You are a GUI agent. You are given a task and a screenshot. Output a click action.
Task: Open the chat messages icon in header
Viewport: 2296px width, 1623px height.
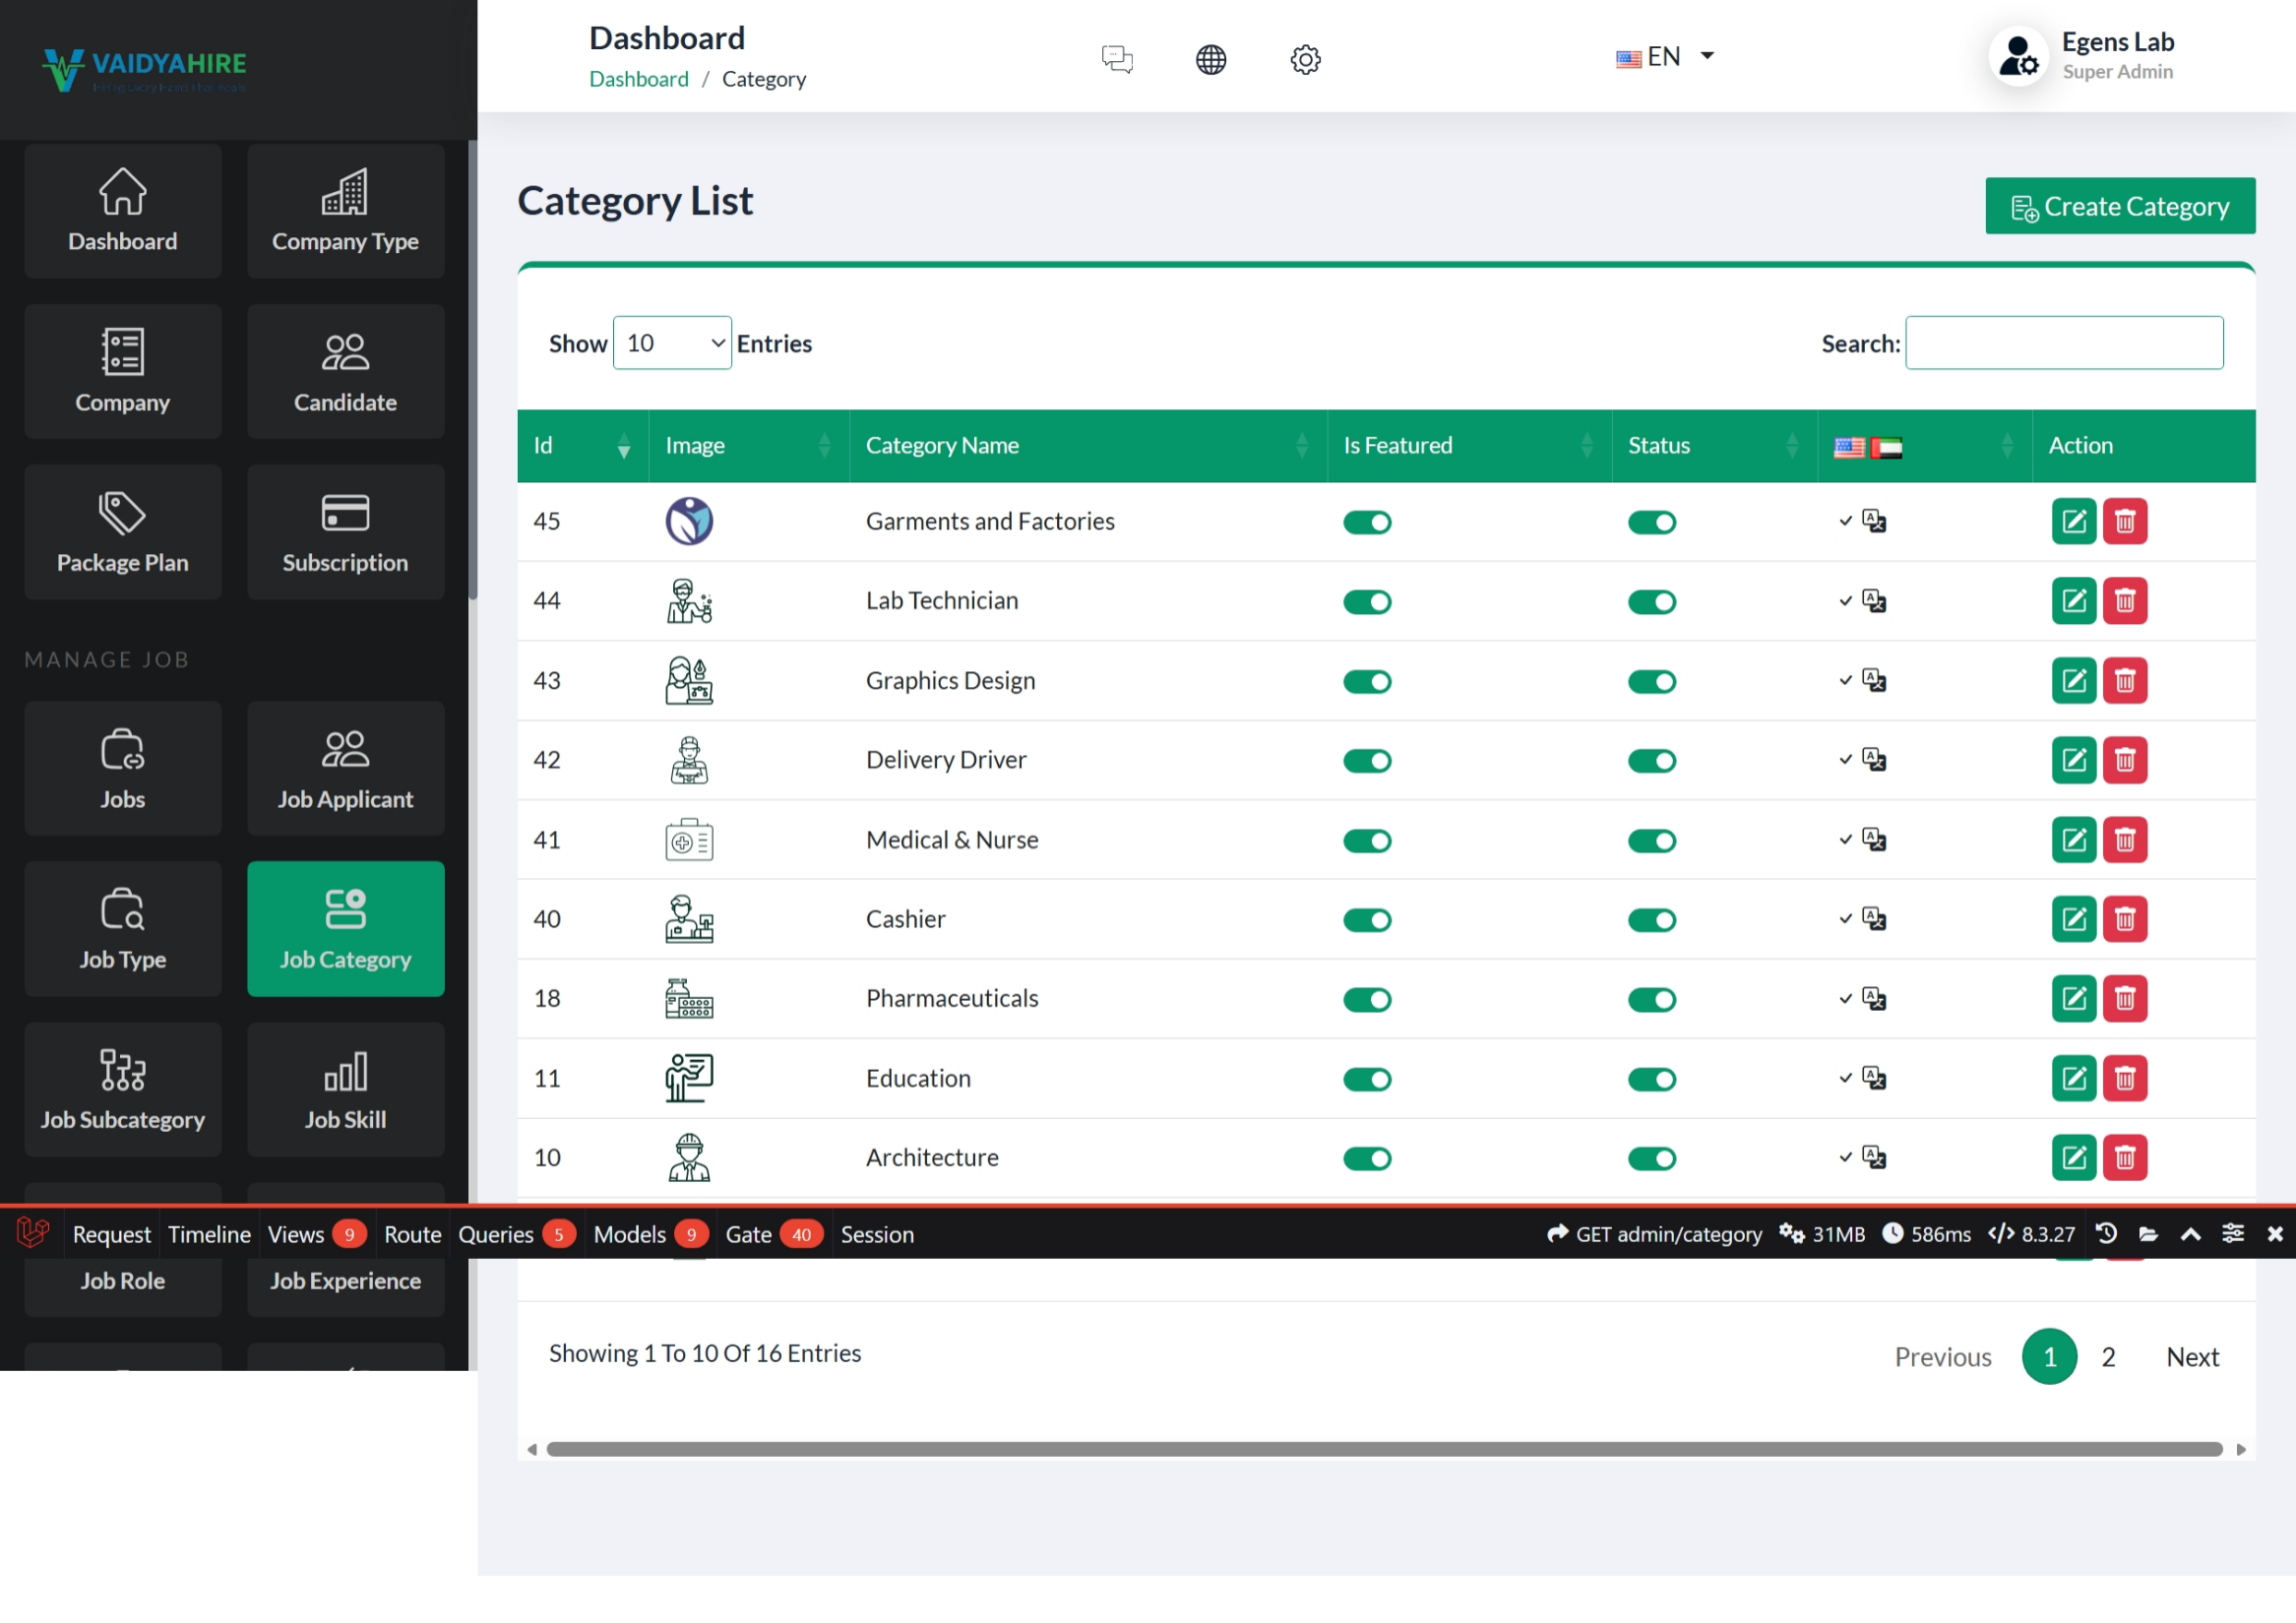click(x=1117, y=59)
